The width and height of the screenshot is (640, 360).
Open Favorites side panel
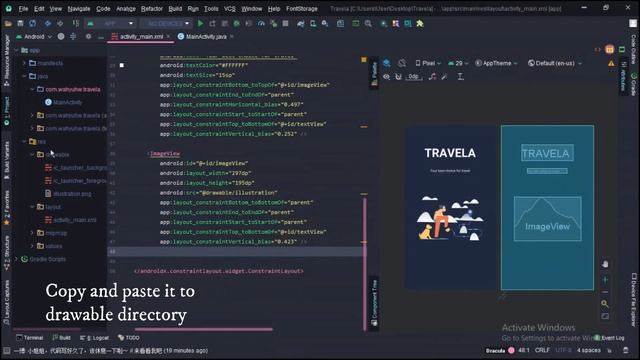[7, 207]
